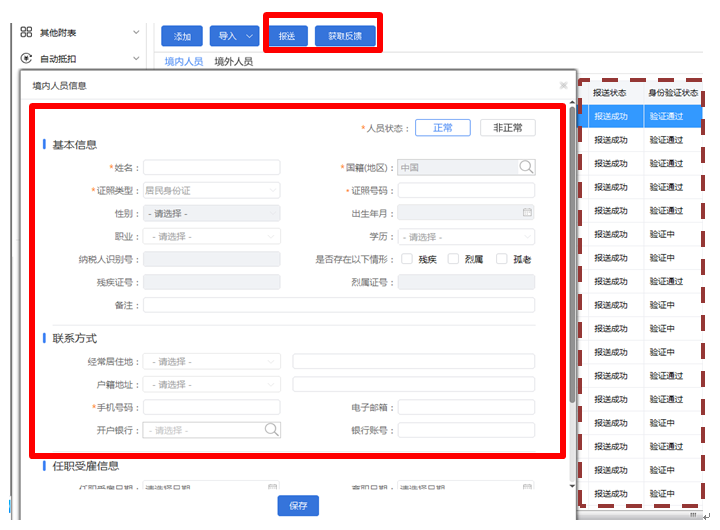Check the 残疾 checkbox
This screenshot has height=530, width=720.
click(408, 259)
